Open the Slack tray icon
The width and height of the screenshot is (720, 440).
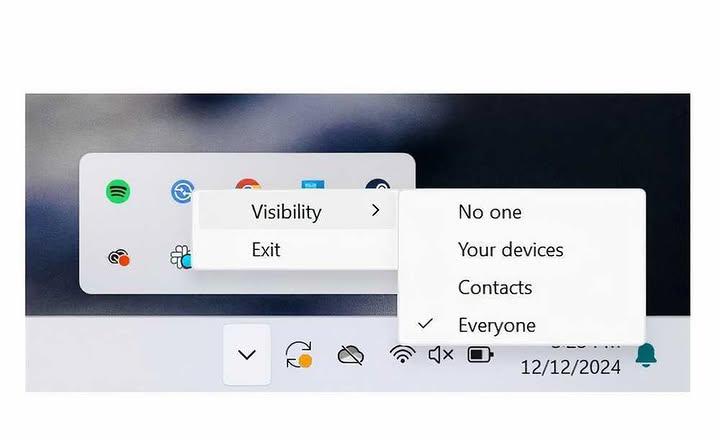click(x=180, y=257)
